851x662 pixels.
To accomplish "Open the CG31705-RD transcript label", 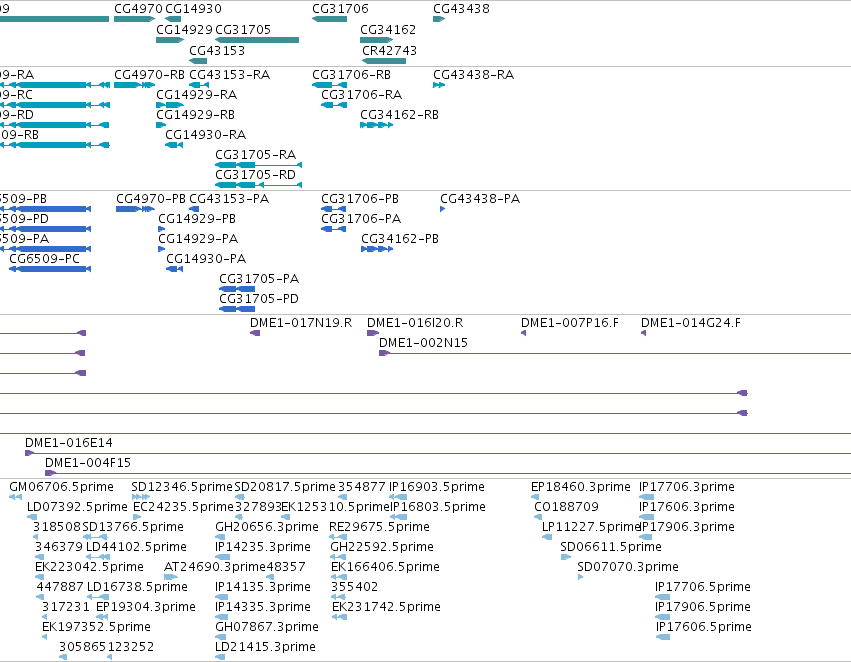I will [256, 175].
